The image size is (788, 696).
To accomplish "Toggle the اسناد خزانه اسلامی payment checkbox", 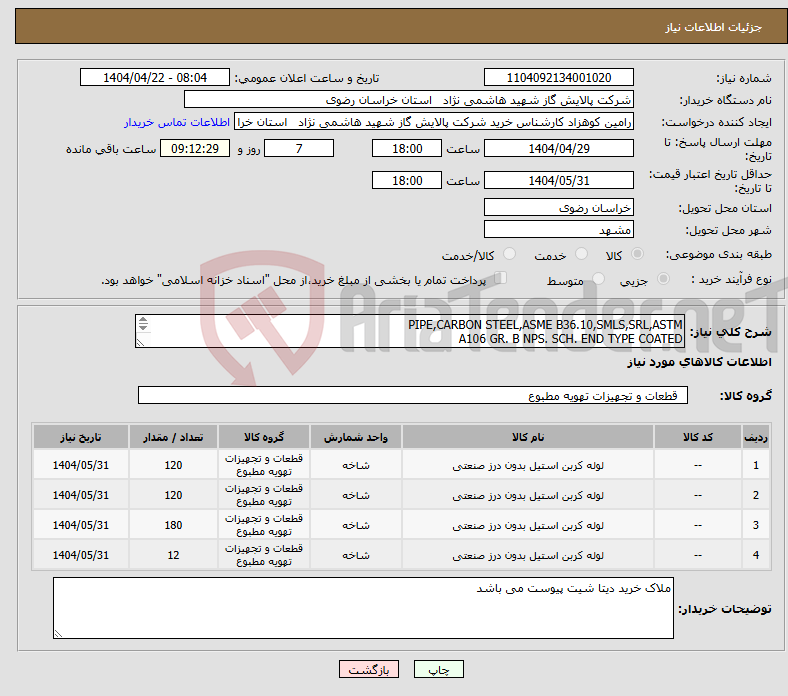I will [501, 277].
